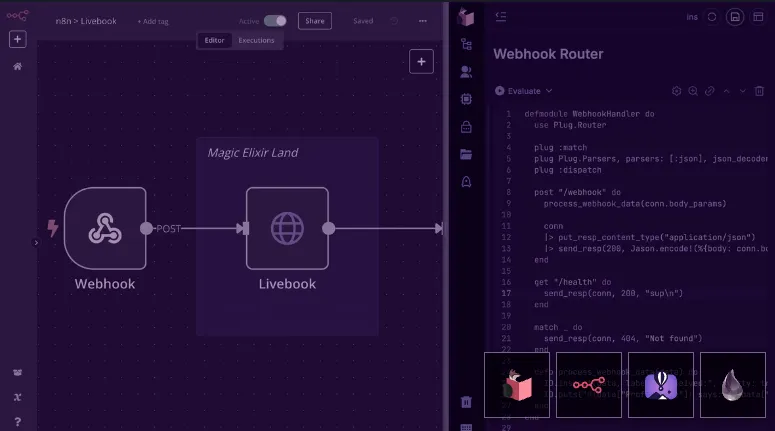Click the cell magnifier icon
Viewport: 775px width, 431px height.
click(693, 91)
